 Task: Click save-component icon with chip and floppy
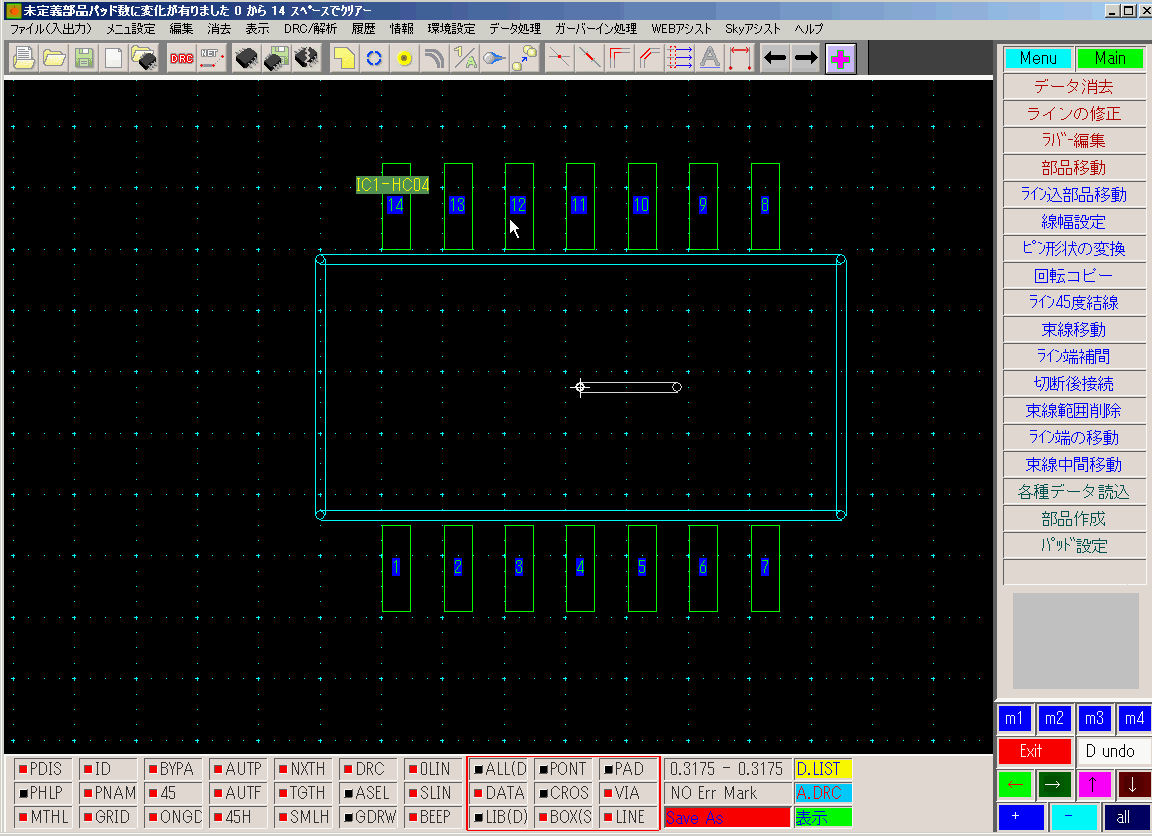[x=276, y=58]
